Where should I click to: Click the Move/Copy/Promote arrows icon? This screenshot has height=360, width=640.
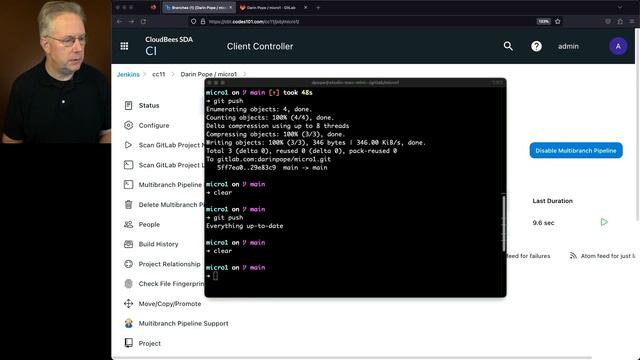(128, 304)
